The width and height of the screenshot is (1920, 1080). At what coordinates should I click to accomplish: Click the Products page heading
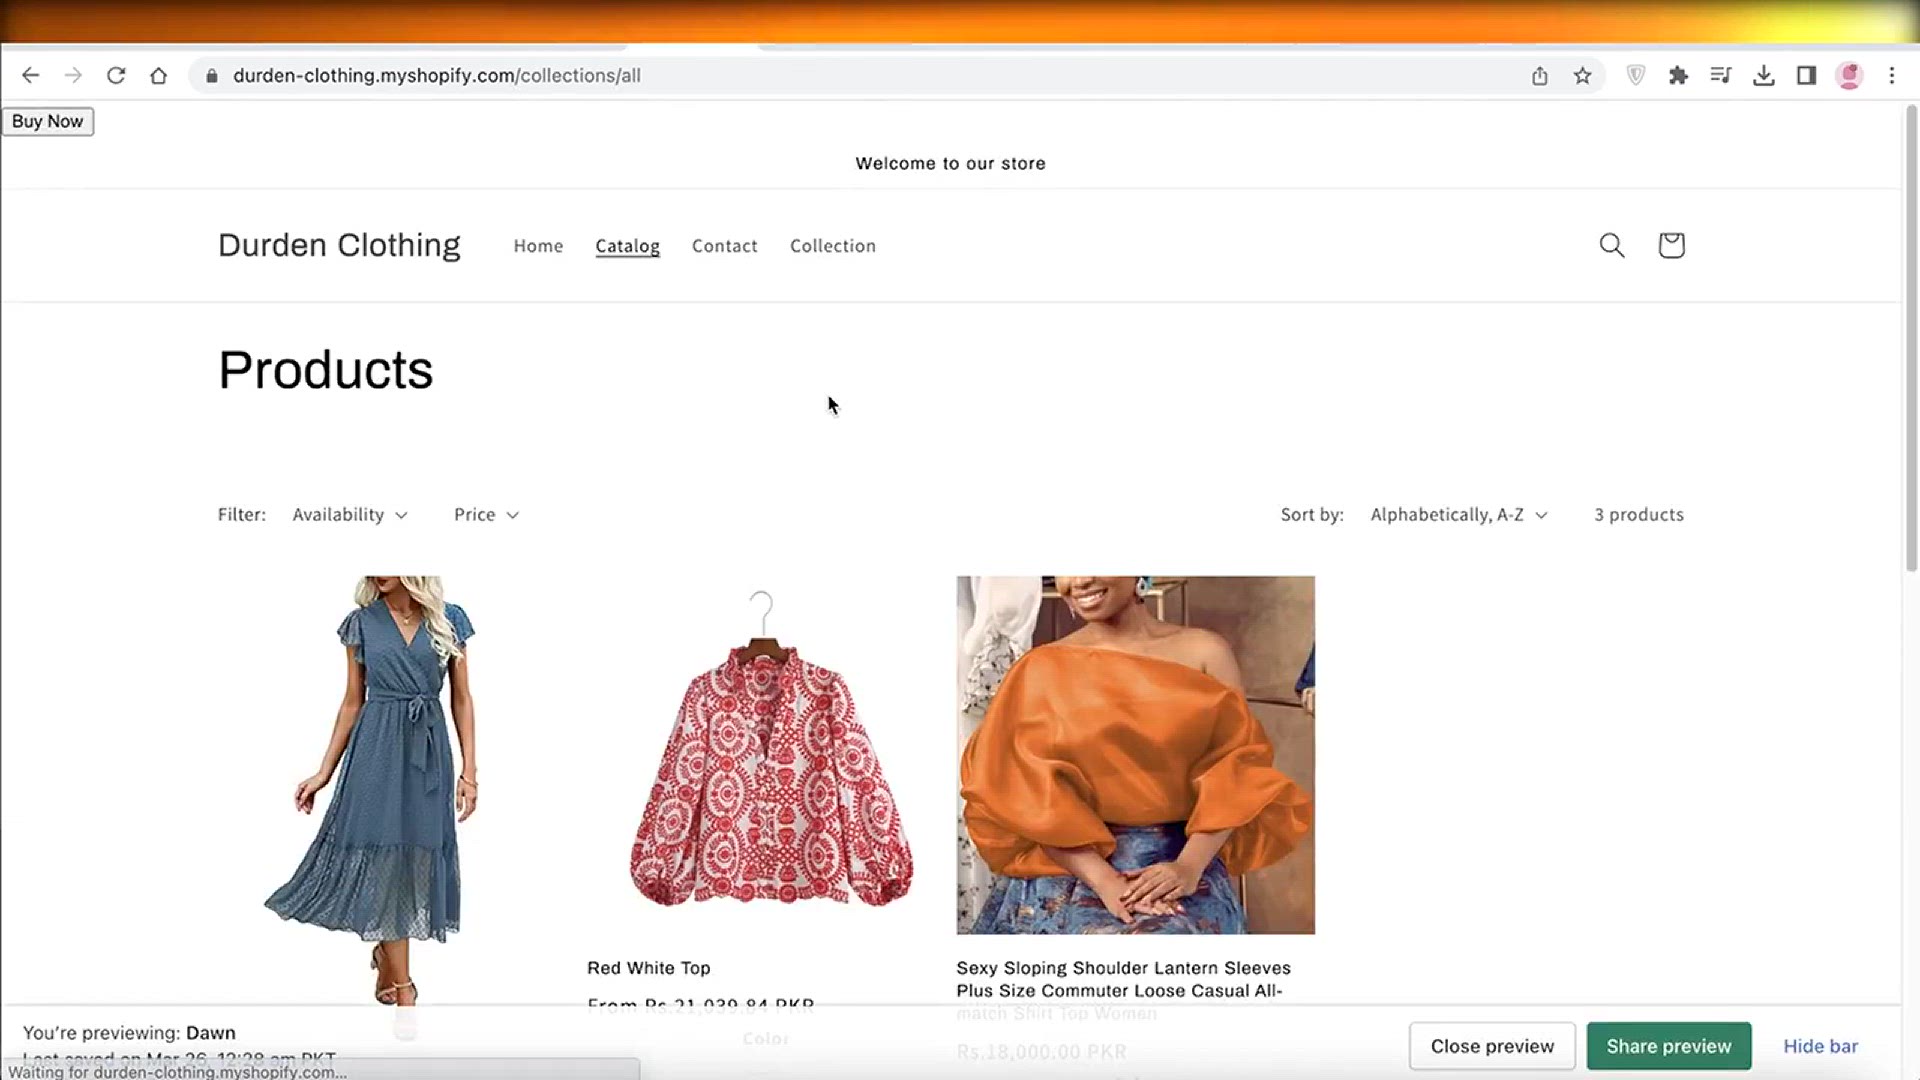pyautogui.click(x=325, y=370)
